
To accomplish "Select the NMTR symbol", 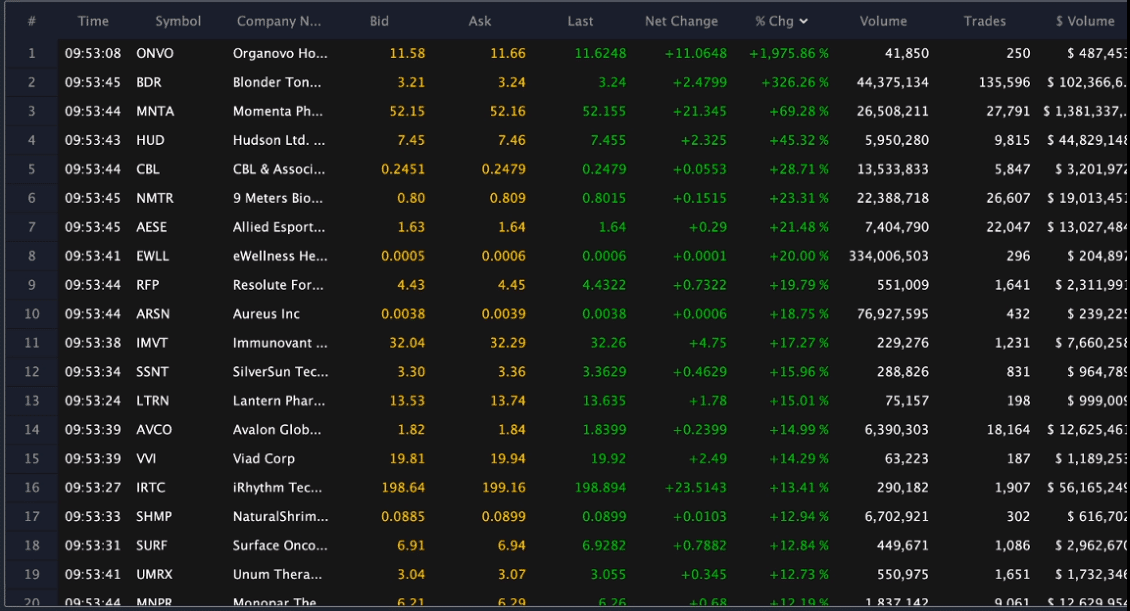I will pos(155,198).
